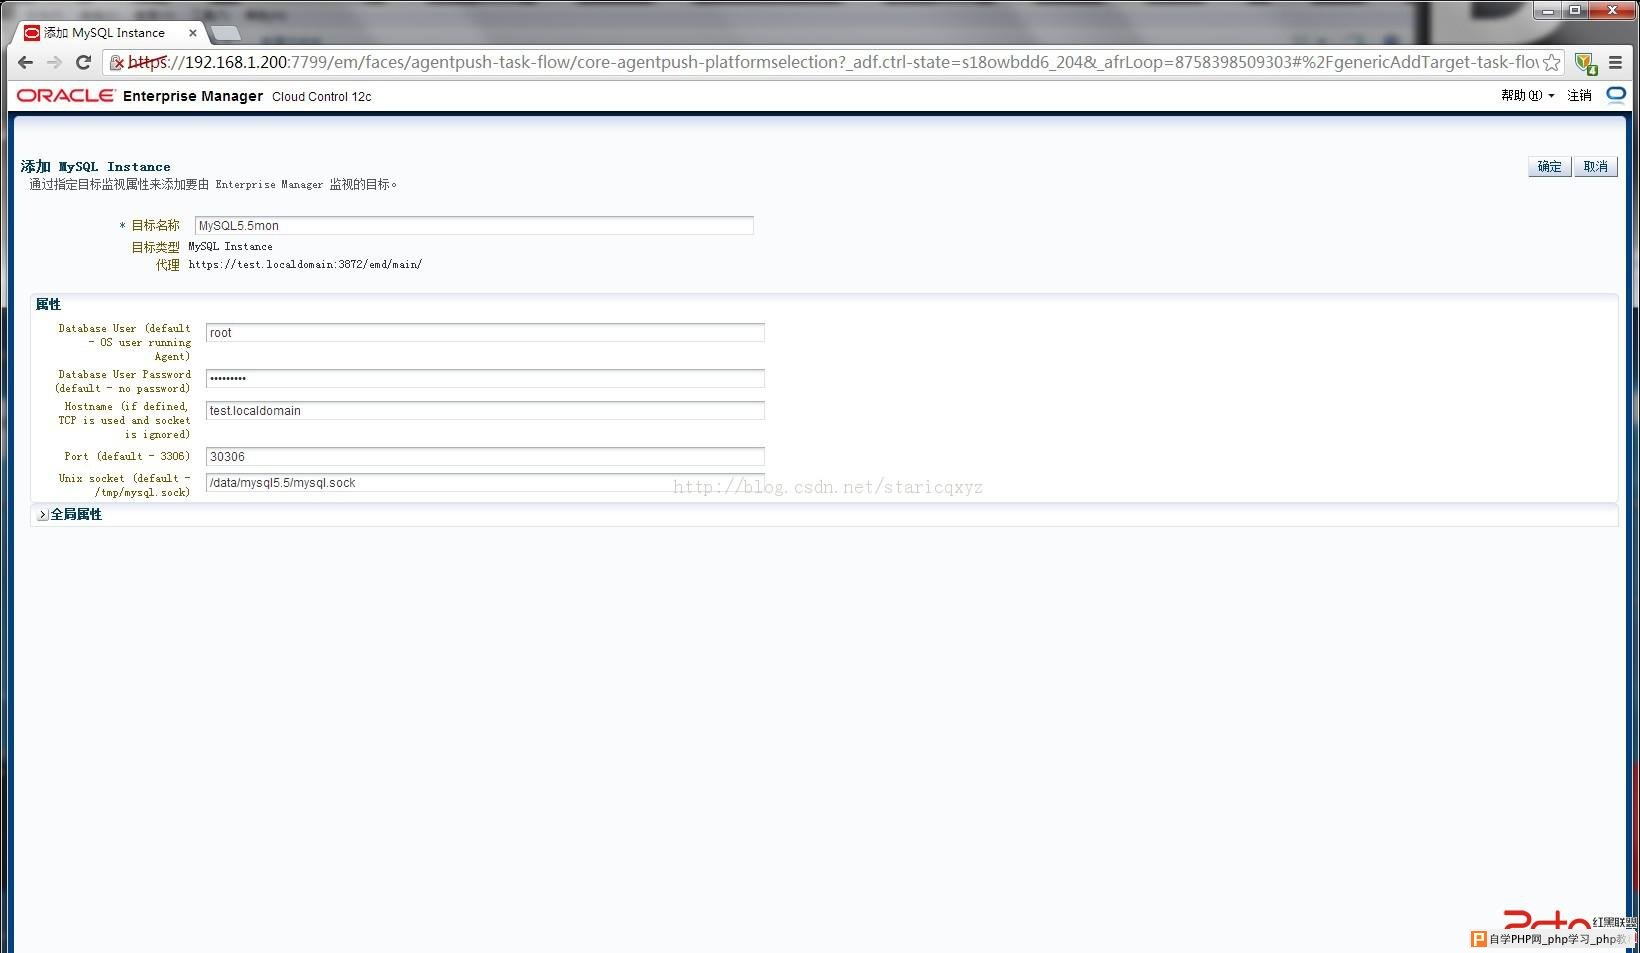The height and width of the screenshot is (953, 1640).
Task: Expand the 全局属性 global properties section
Action: (43, 515)
